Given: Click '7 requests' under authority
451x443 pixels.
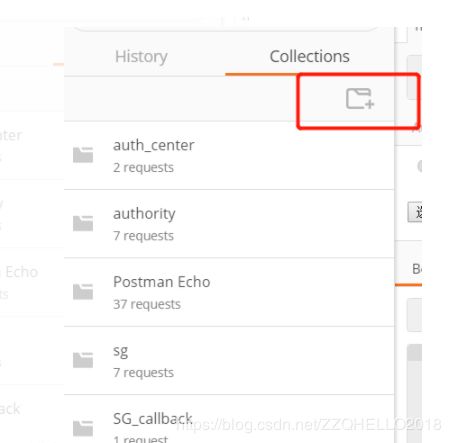Looking at the screenshot, I should 143,236.
